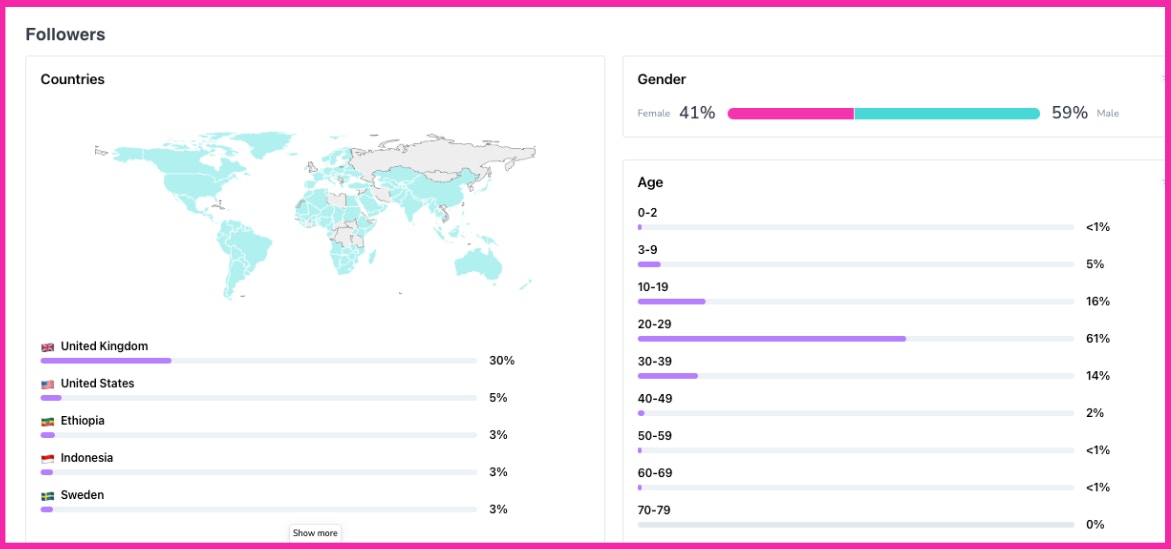This screenshot has height=549, width=1171.
Task: Click the teal Male segment of gender bar
Action: [947, 113]
